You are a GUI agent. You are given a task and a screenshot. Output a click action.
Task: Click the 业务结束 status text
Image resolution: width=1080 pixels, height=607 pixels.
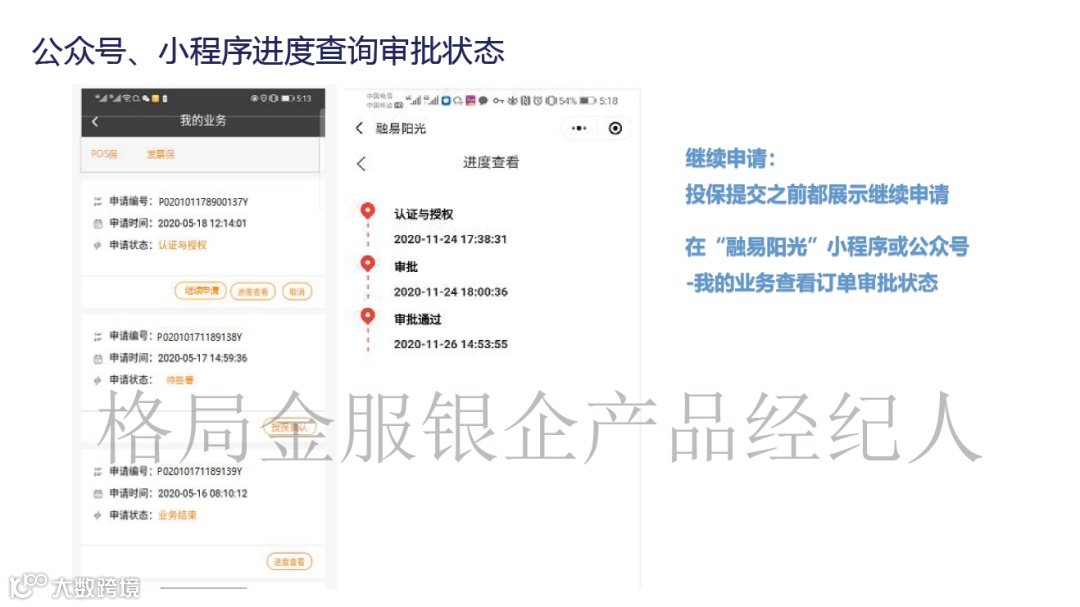tap(177, 515)
